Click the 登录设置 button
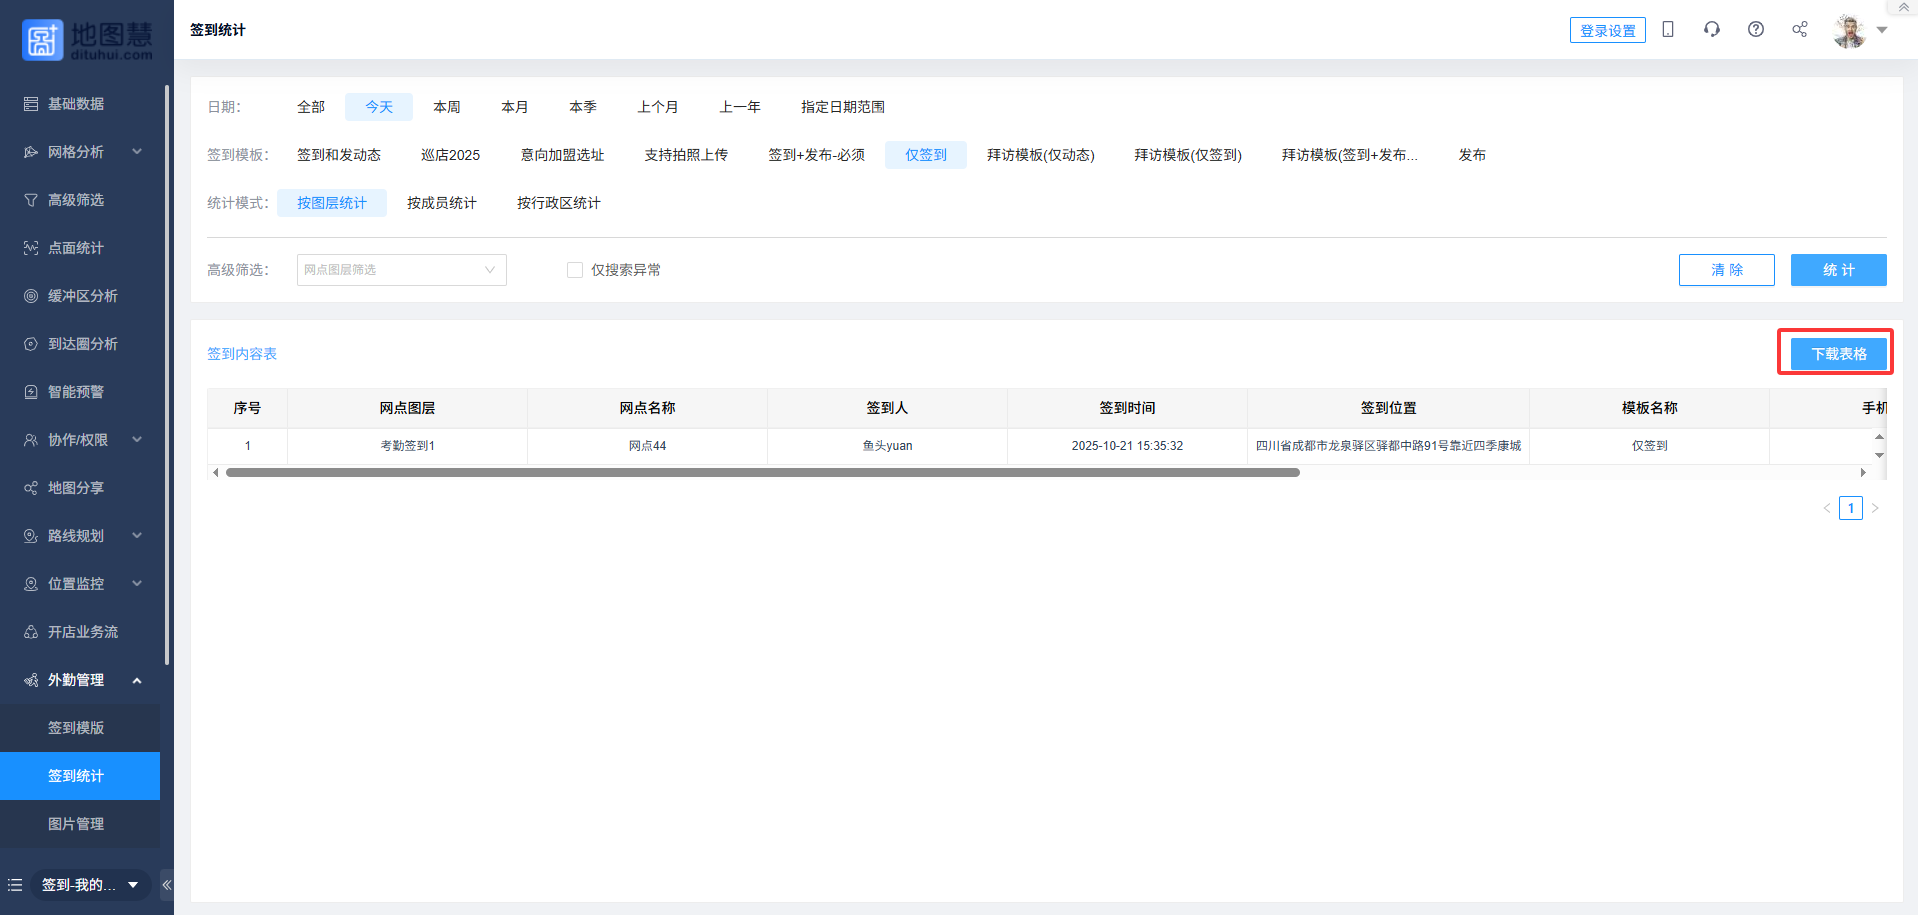1918x915 pixels. point(1607,31)
